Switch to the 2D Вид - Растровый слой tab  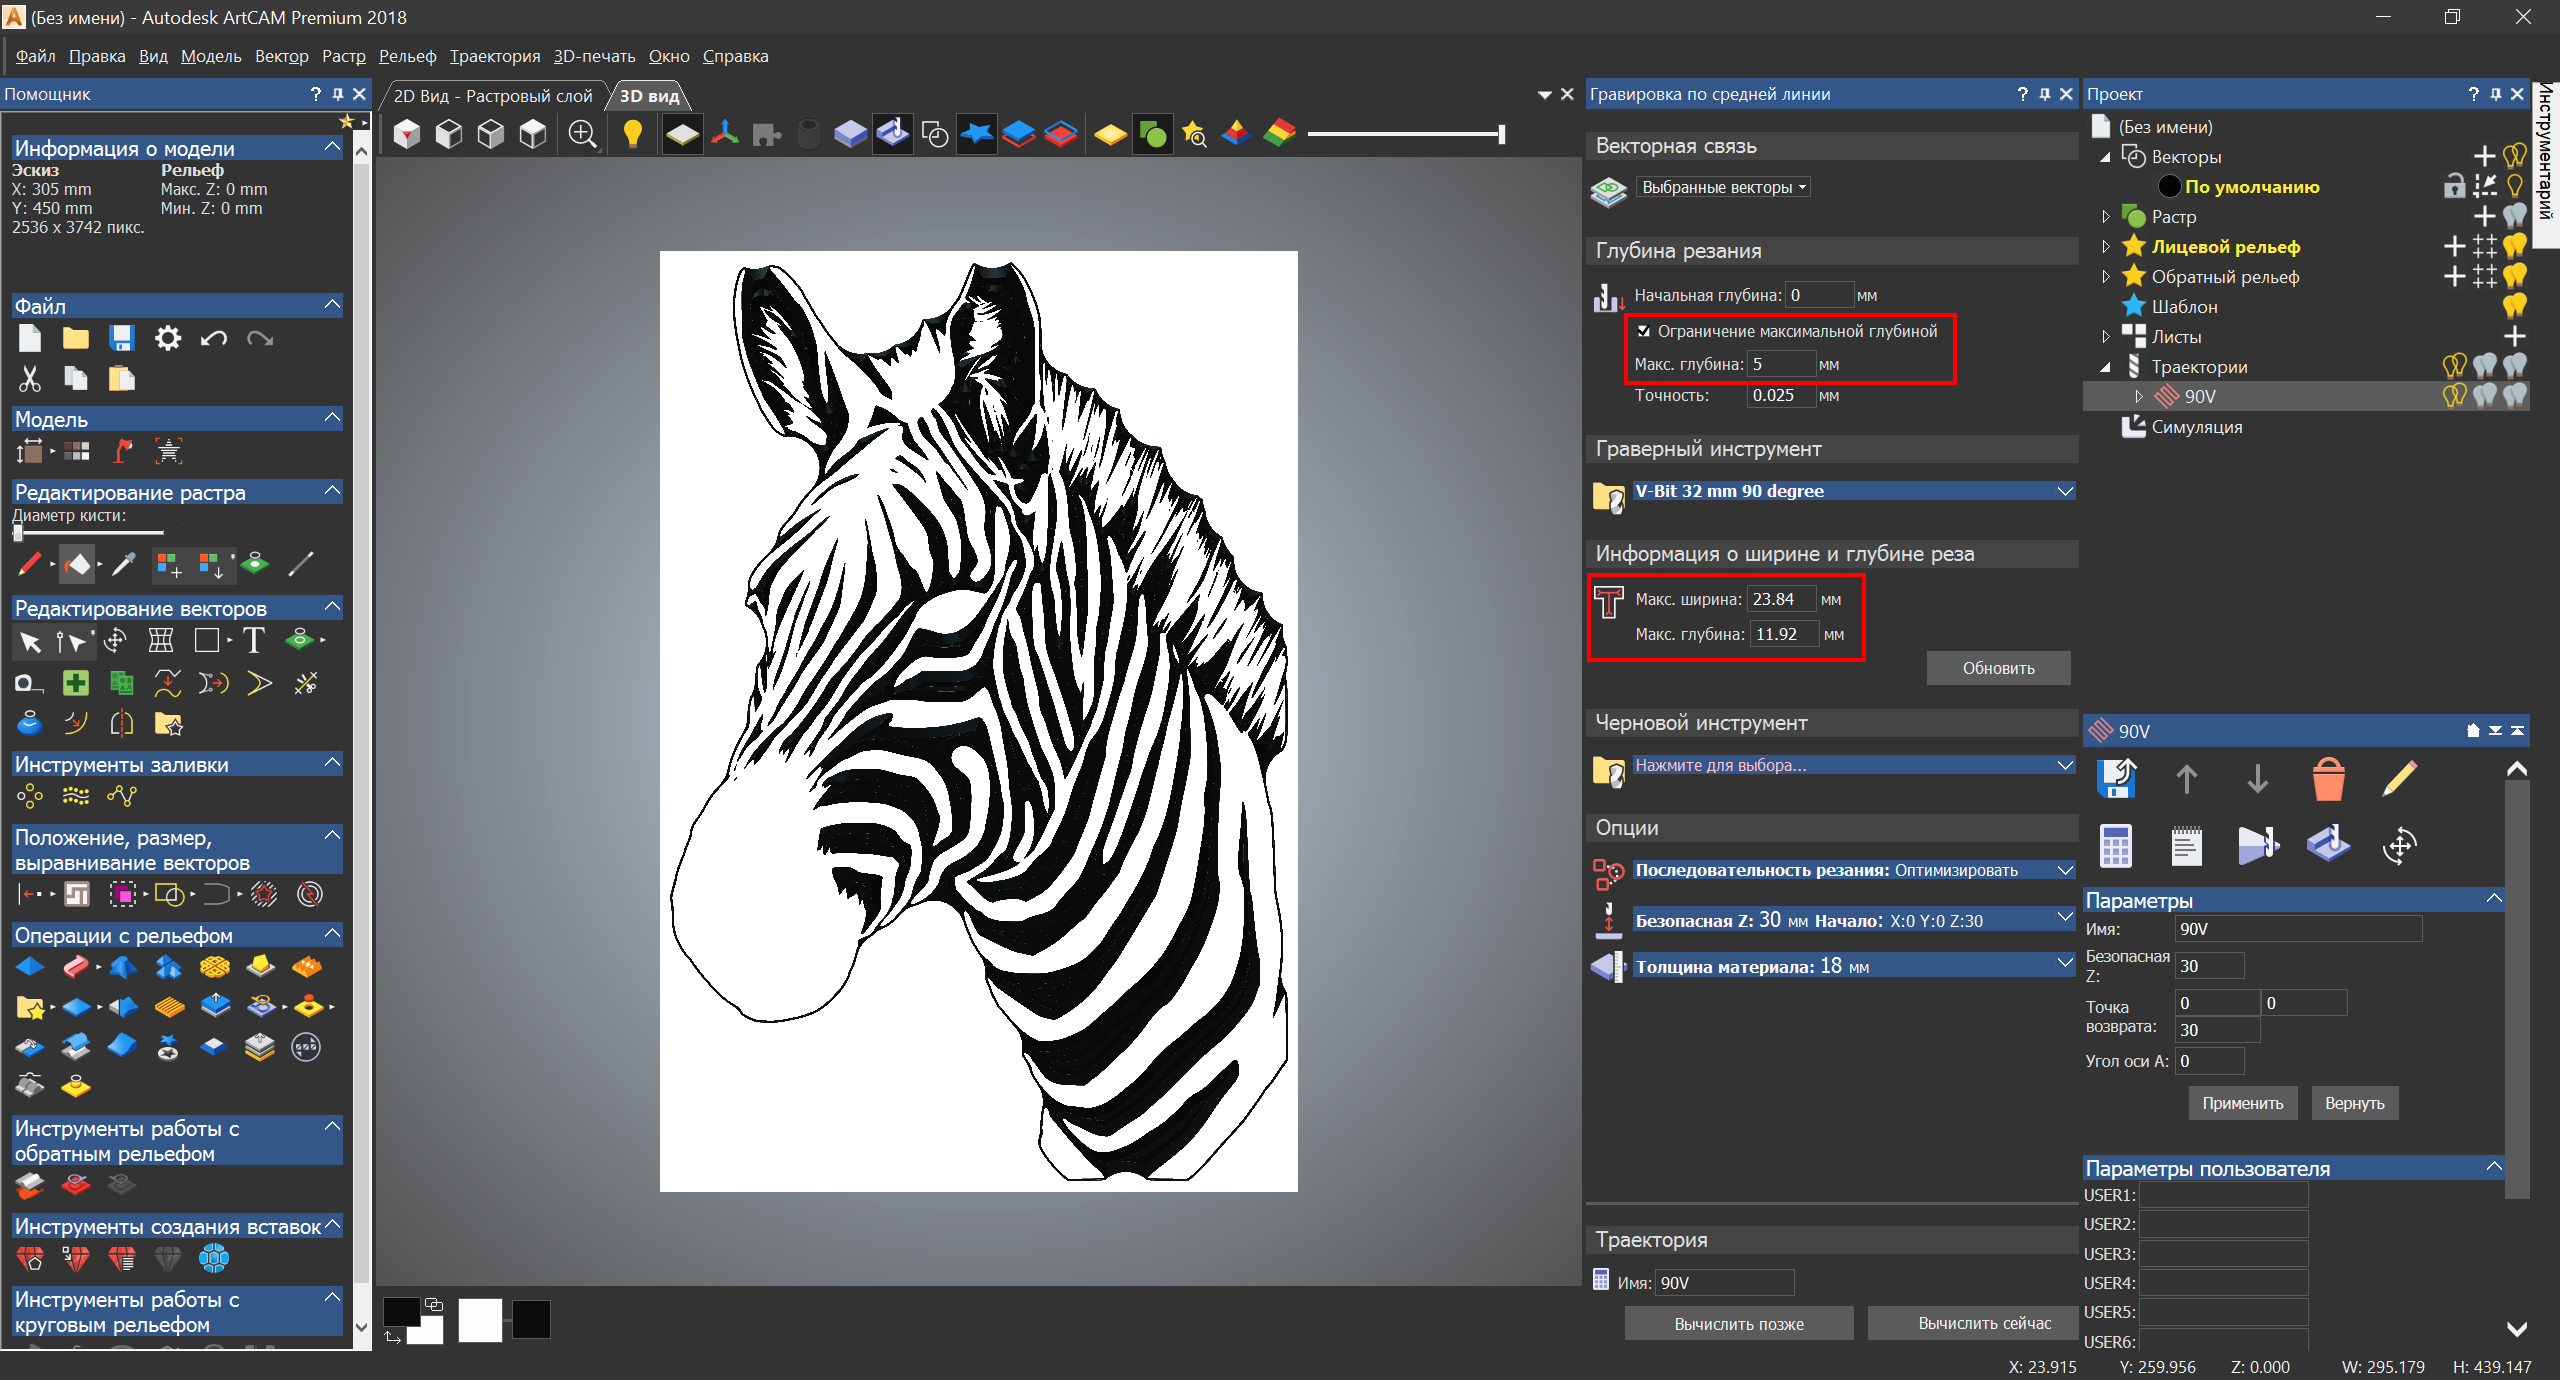492,96
